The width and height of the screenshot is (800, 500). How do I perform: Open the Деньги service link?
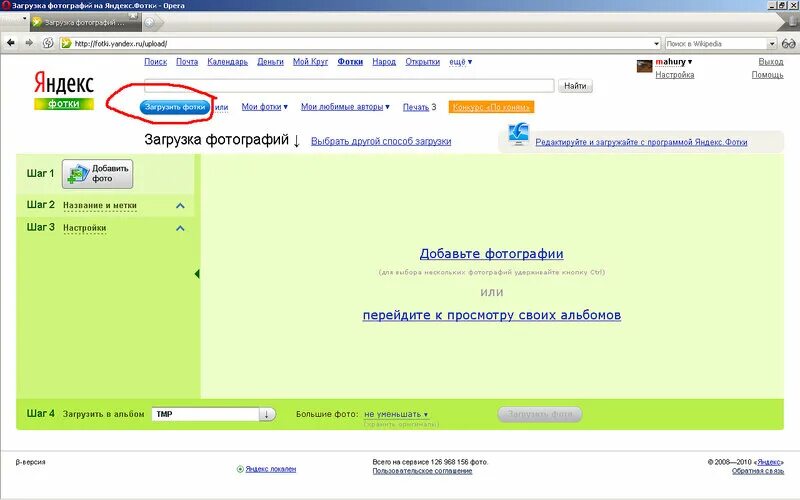pyautogui.click(x=270, y=62)
